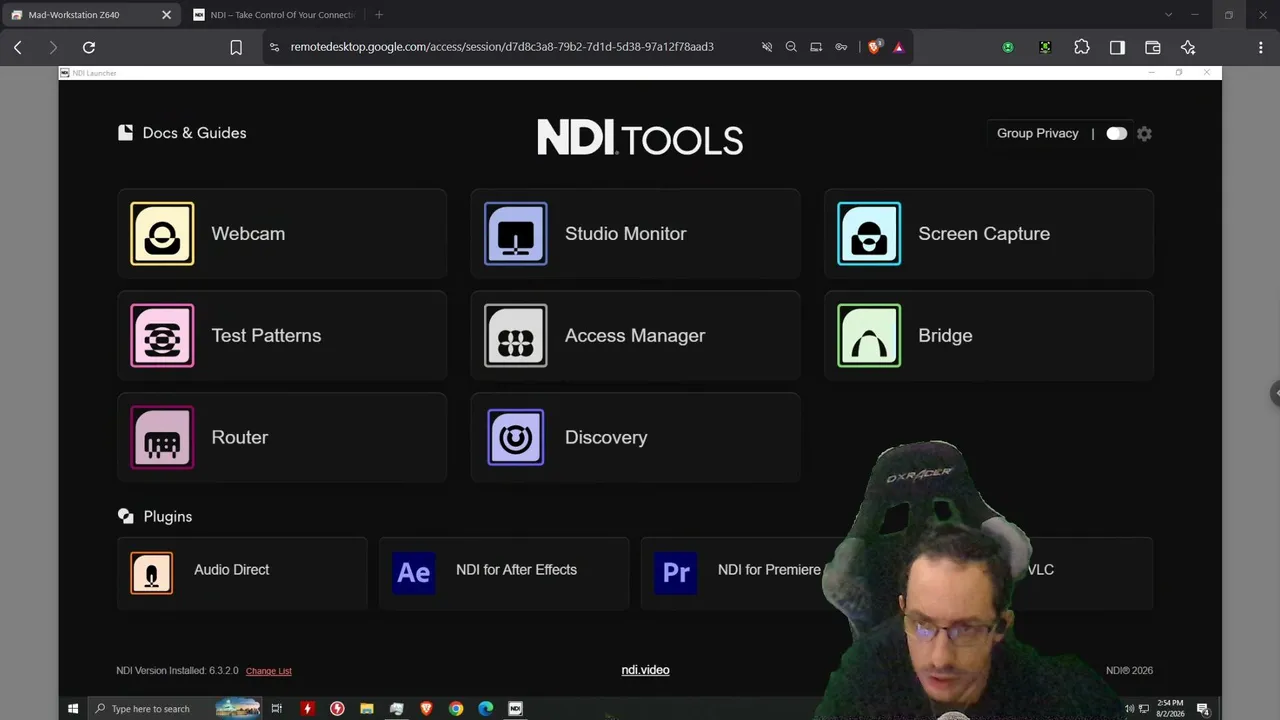Viewport: 1280px width, 720px height.
Task: Open the Brave Rewards triangle icon
Action: [x=899, y=47]
